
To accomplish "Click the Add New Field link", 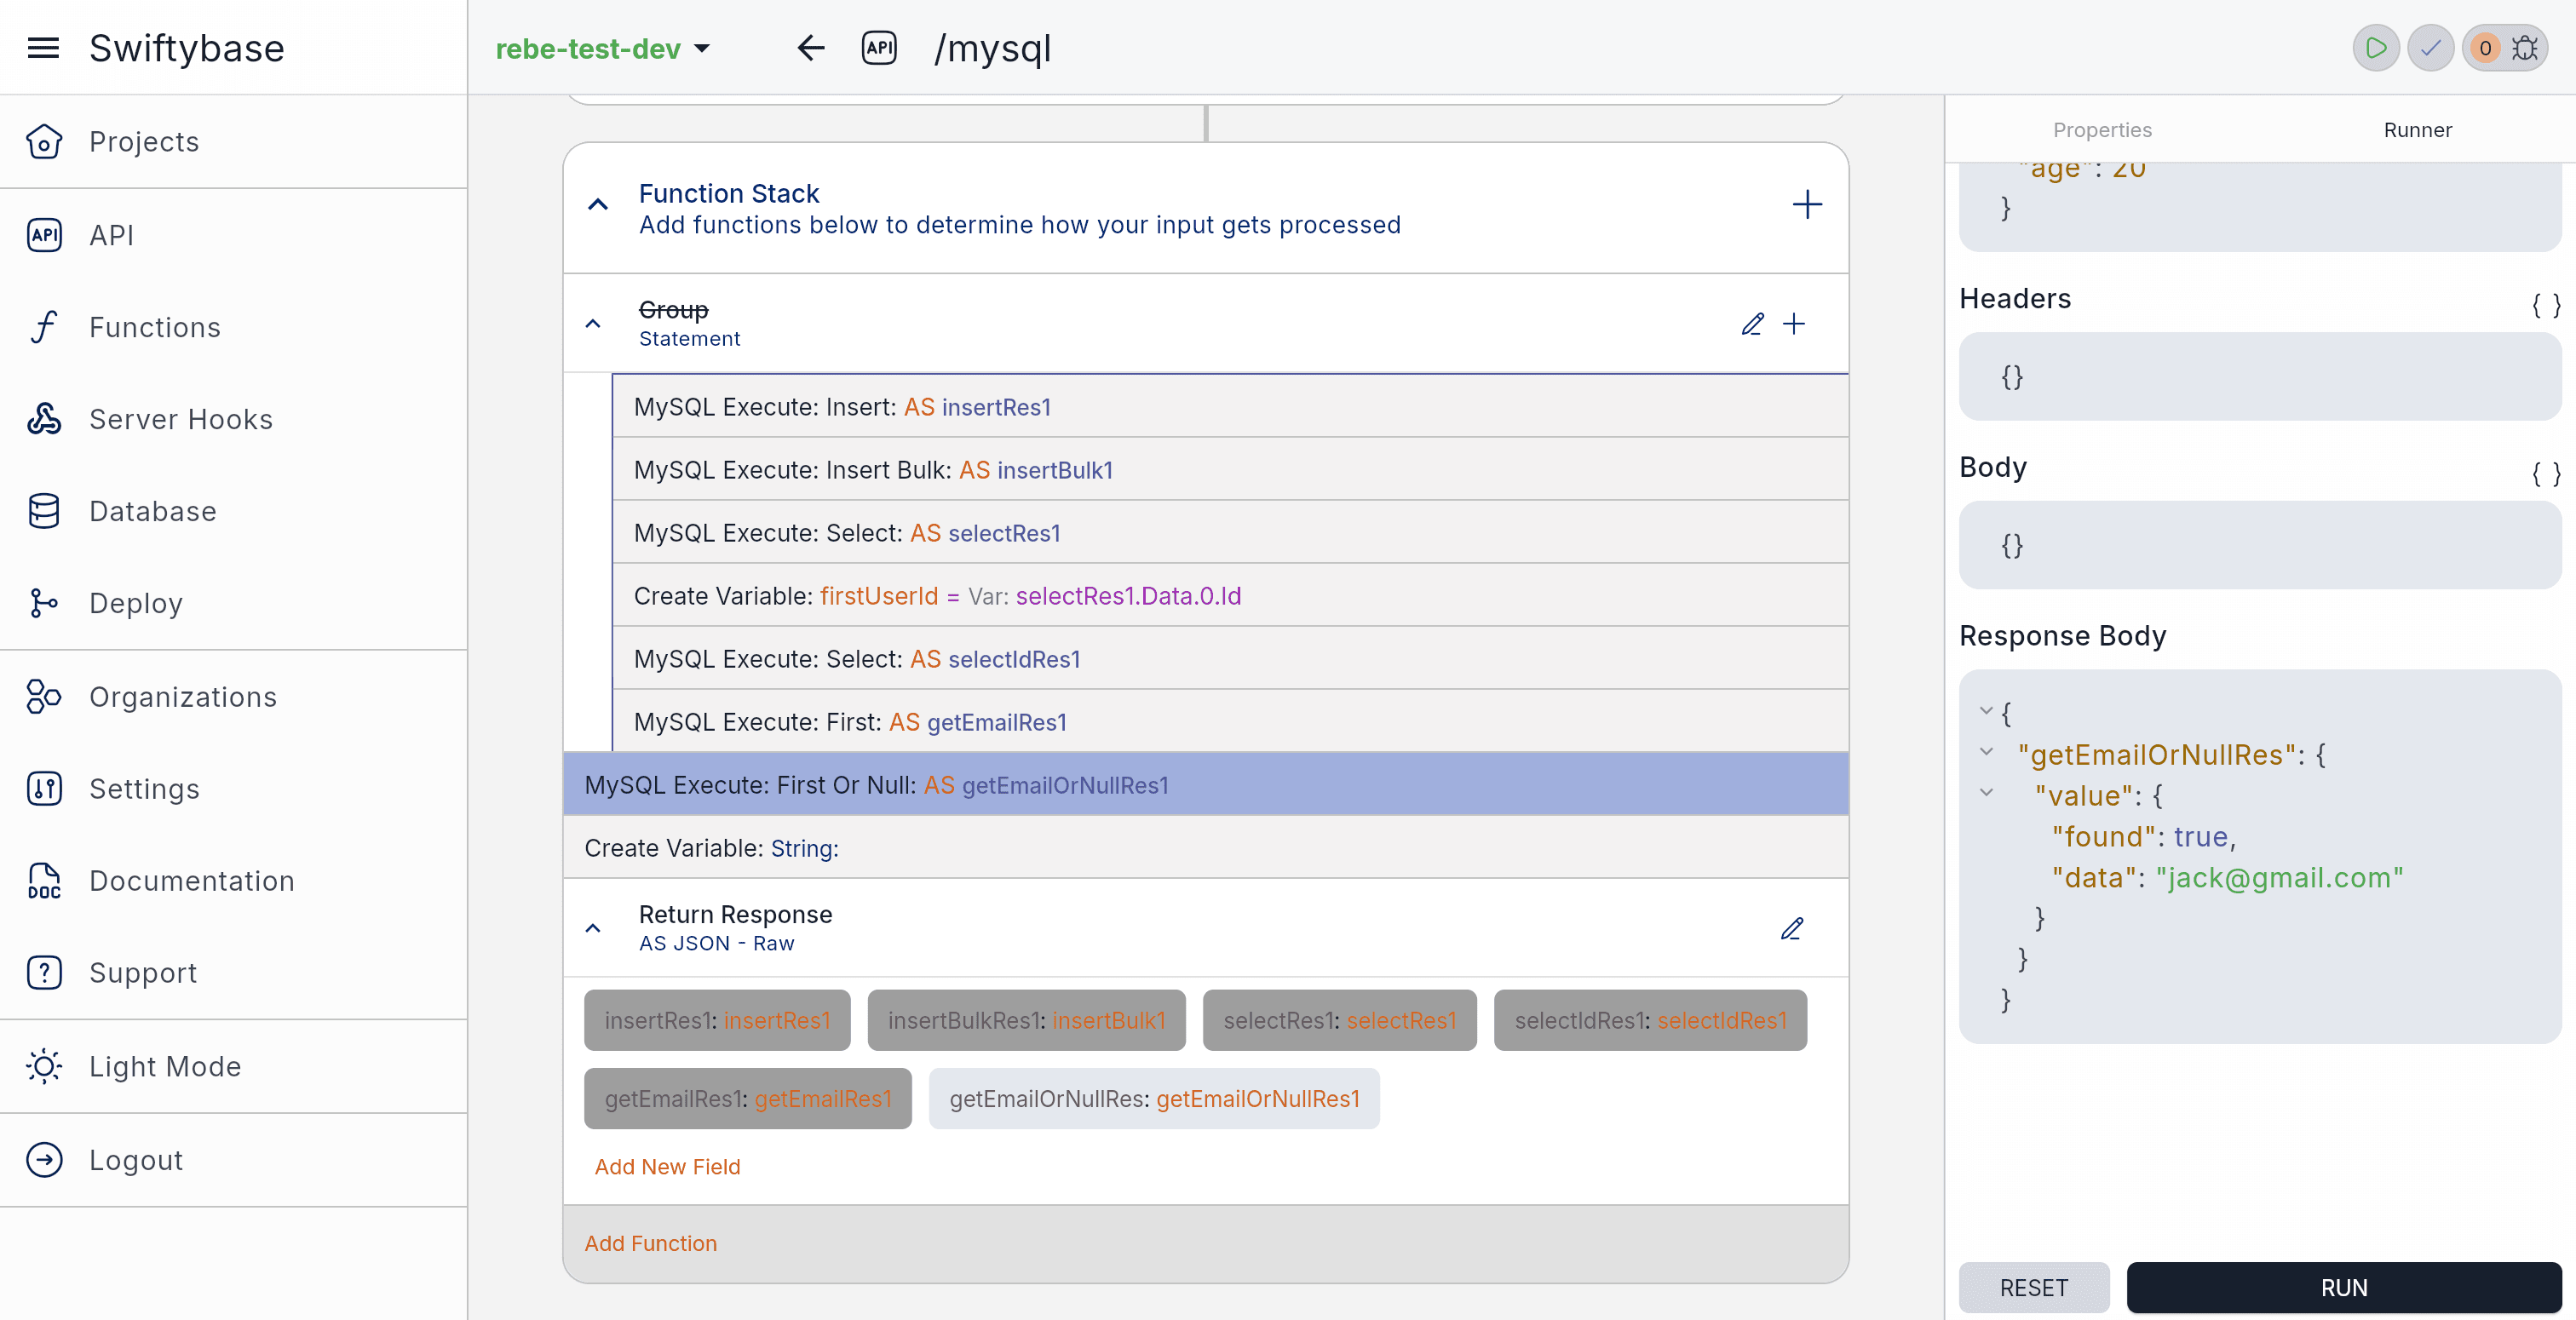I will click(x=667, y=1167).
